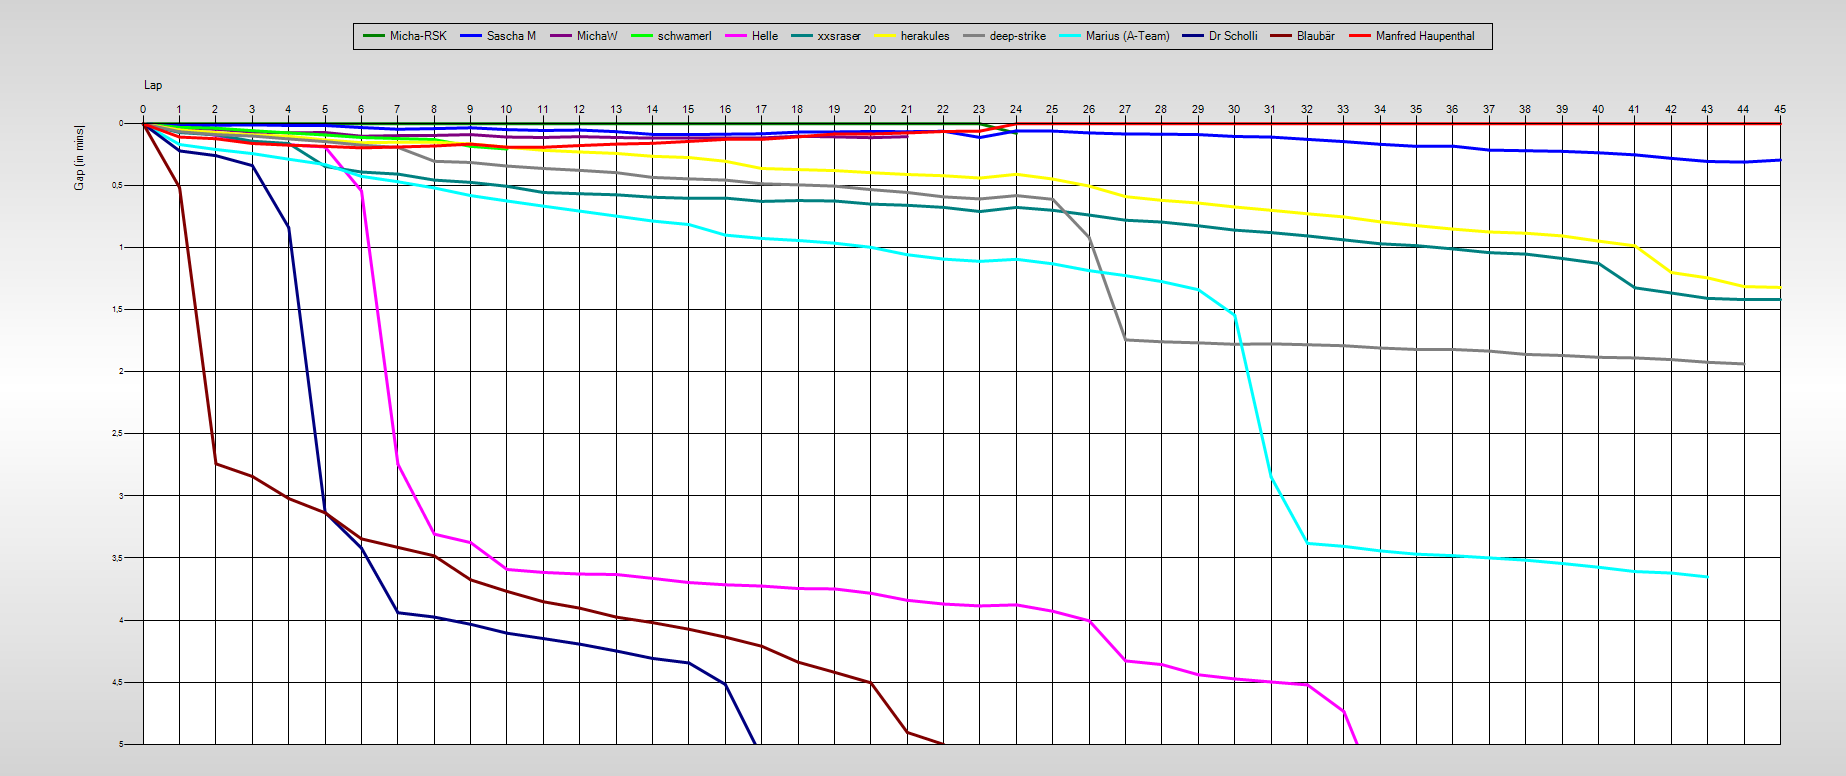Click lap number 30 on x-axis
This screenshot has width=1846, height=776.
pyautogui.click(x=1234, y=109)
